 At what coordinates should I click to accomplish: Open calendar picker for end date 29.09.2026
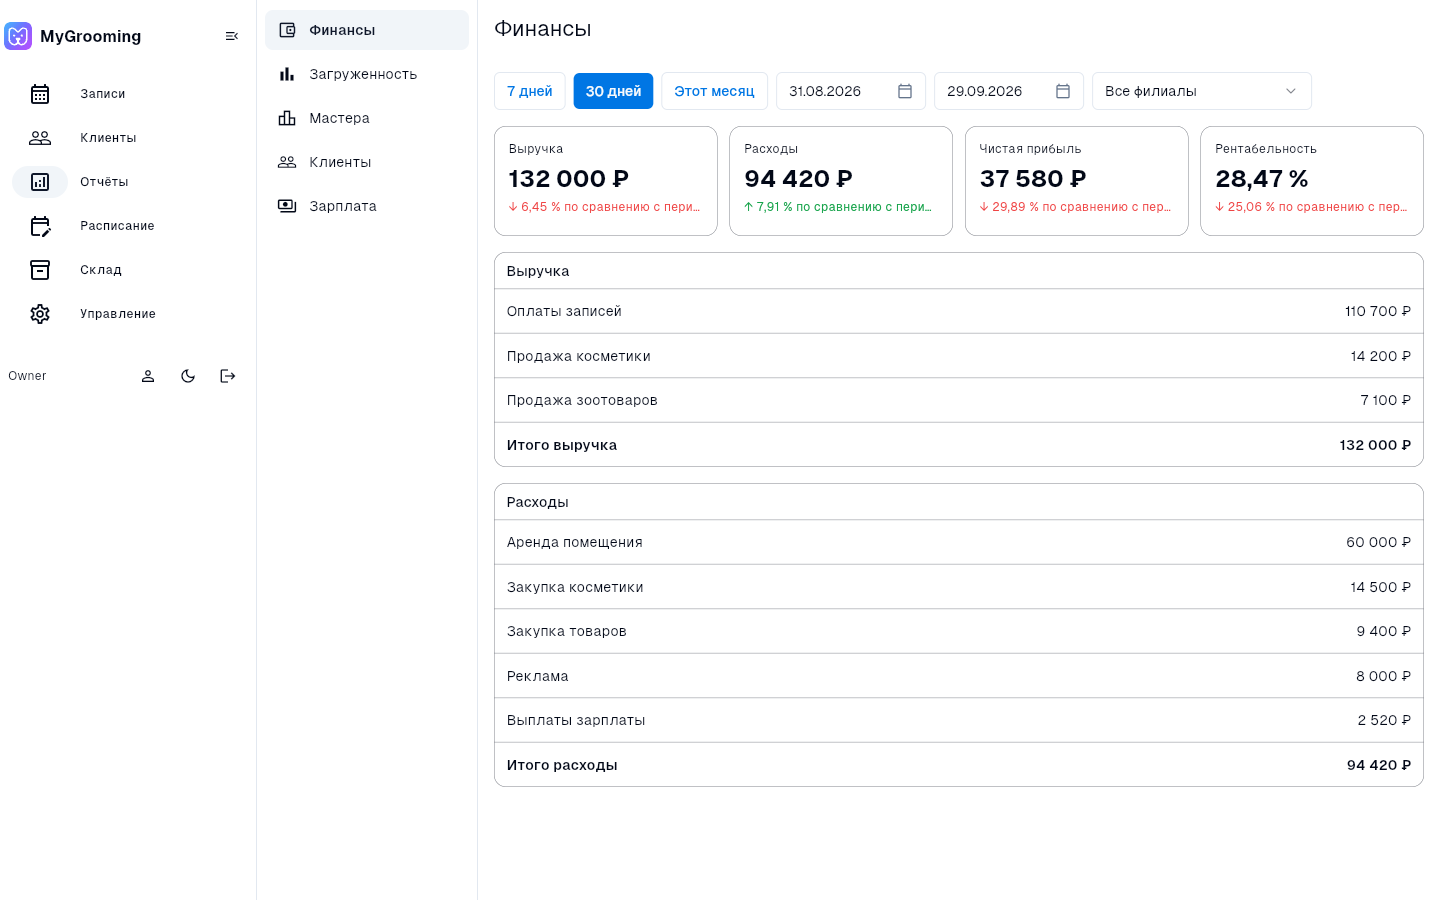point(1063,91)
